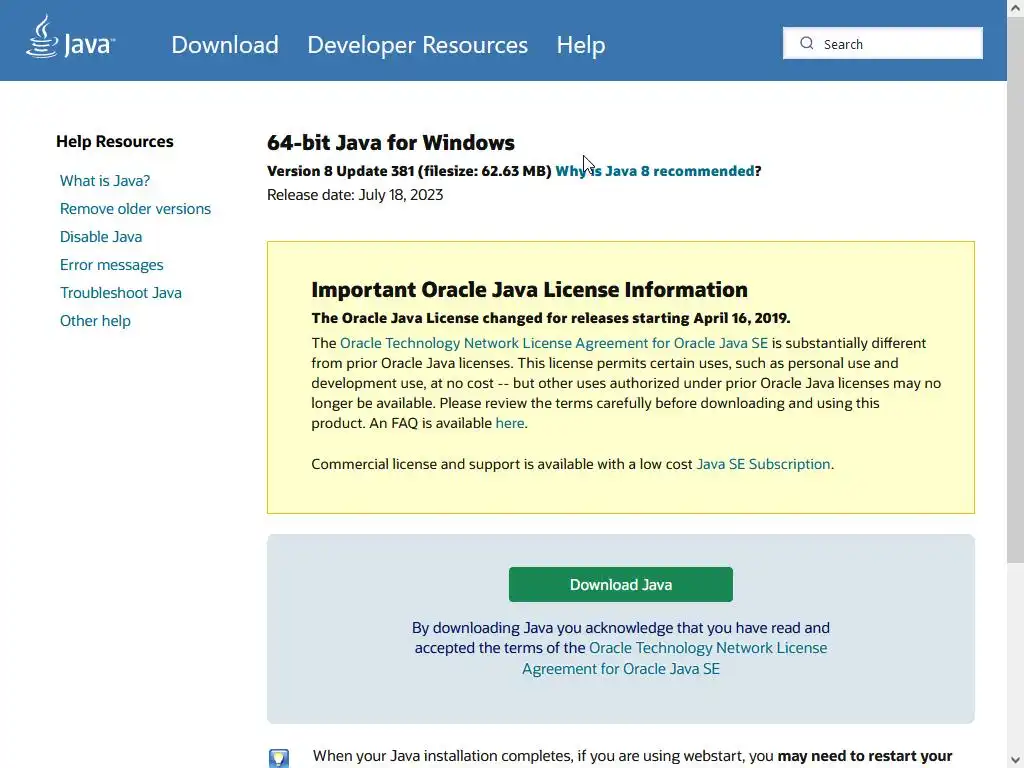Screen dimensions: 1024x768
Task: Click 'Version 8 Update 381' text
Action: click(x=340, y=171)
